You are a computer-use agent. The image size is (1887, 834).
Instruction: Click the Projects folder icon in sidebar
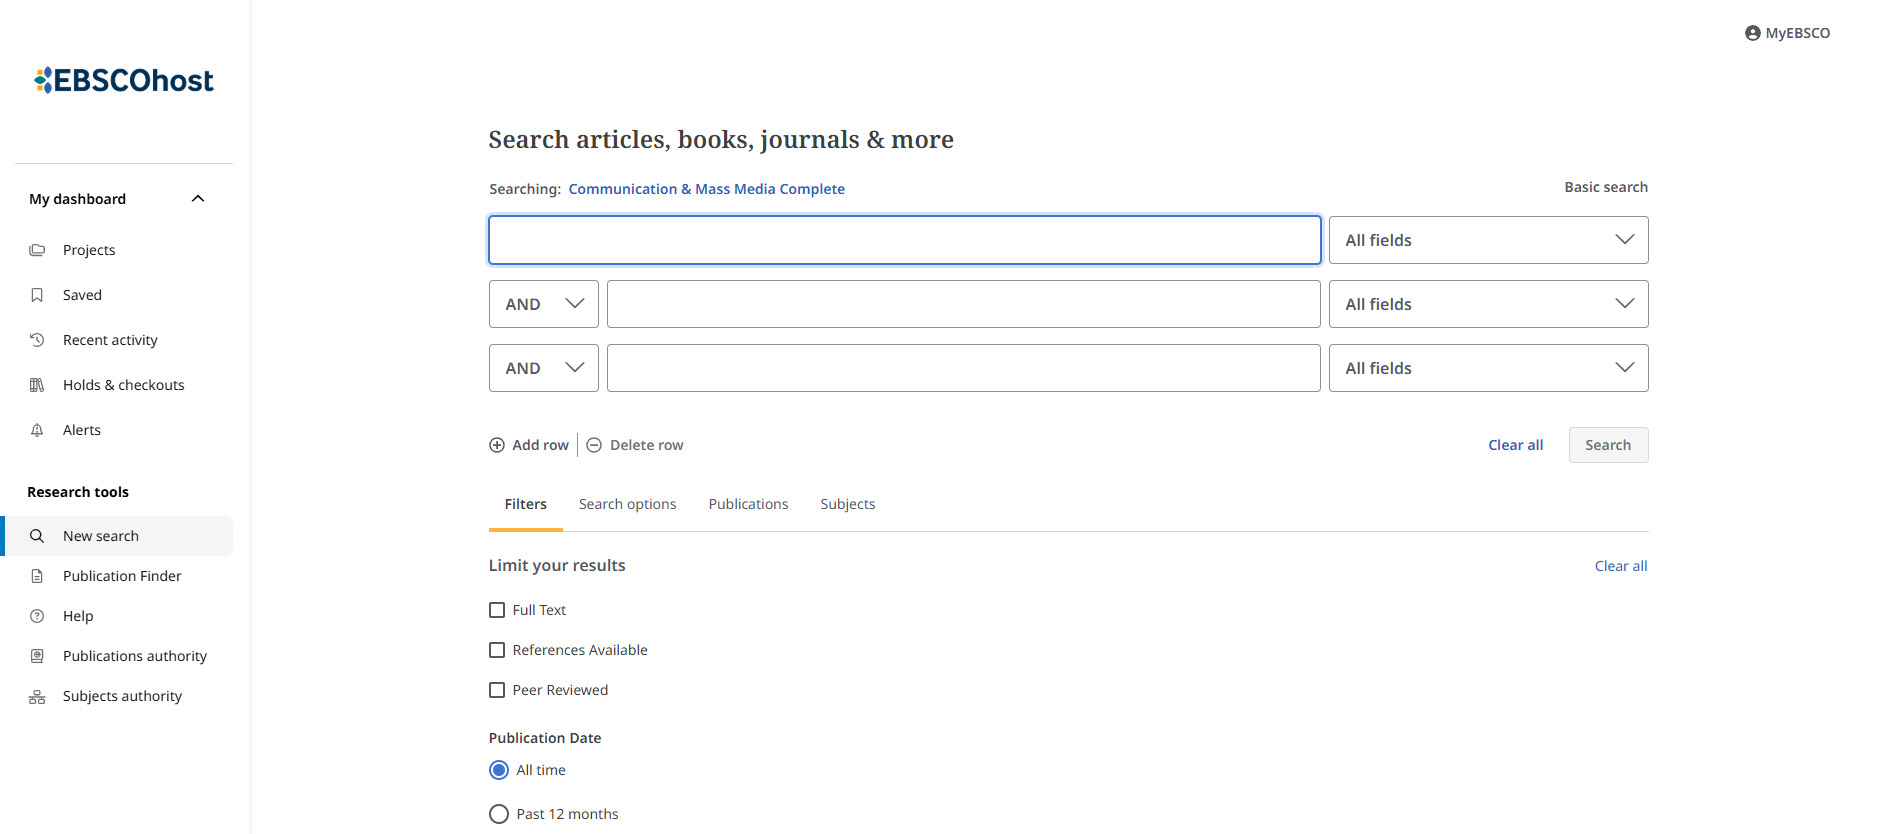(37, 250)
